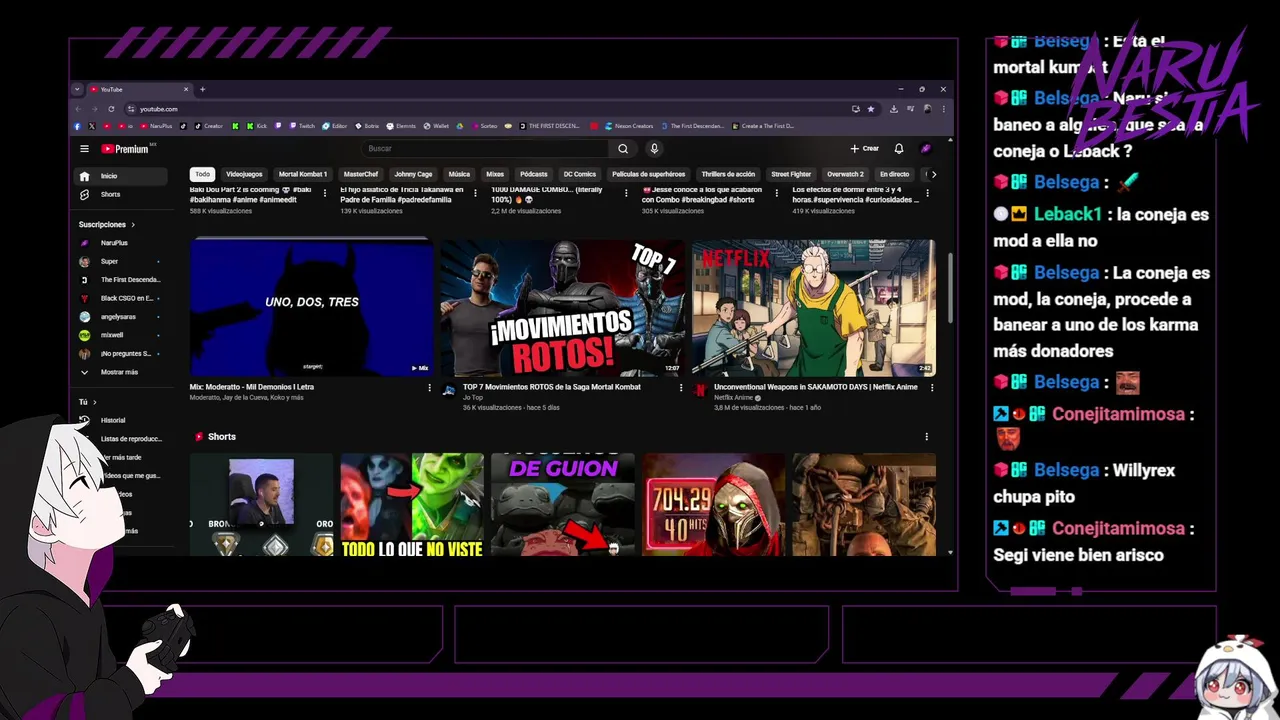This screenshot has height=720, width=1280.
Task: Open the YouTube hamburger guide menu
Action: point(84,149)
